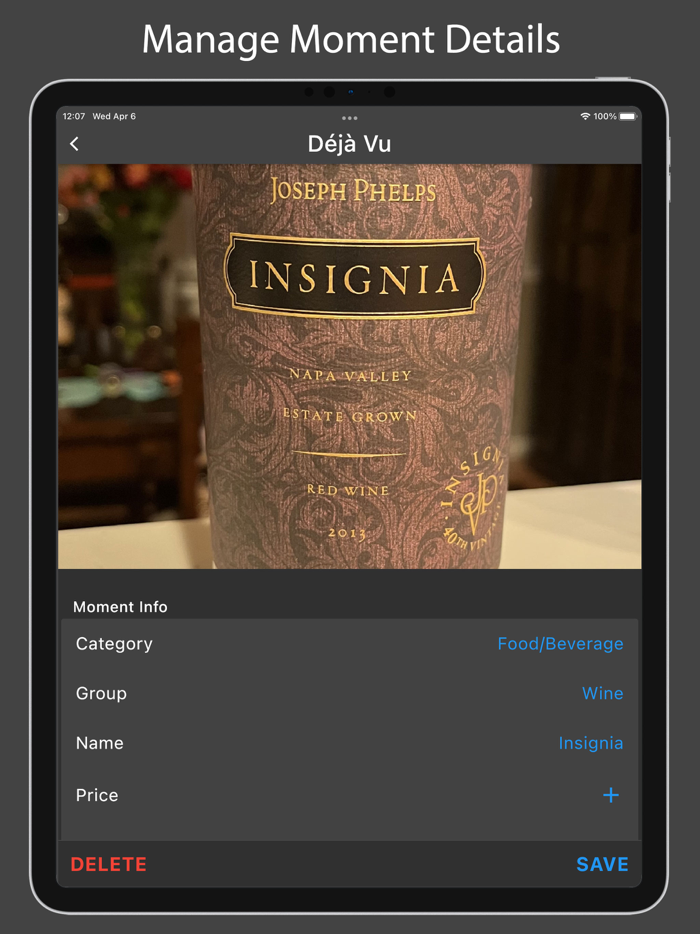
Task: Select the Group row
Action: tap(350, 693)
